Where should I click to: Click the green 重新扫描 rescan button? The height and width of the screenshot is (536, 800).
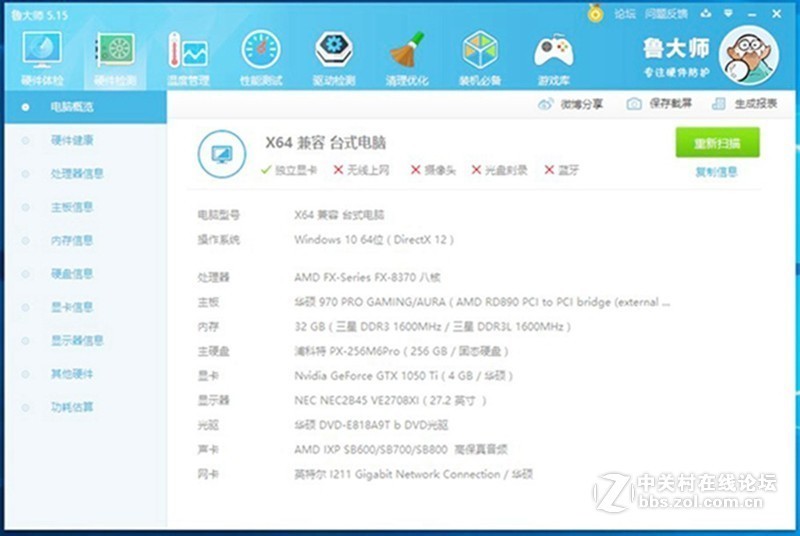pyautogui.click(x=717, y=143)
